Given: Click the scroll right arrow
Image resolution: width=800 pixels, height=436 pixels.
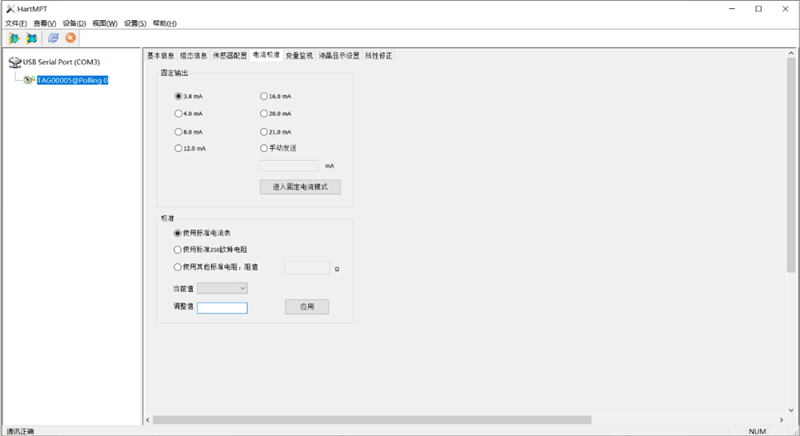Looking at the screenshot, I should [781, 420].
